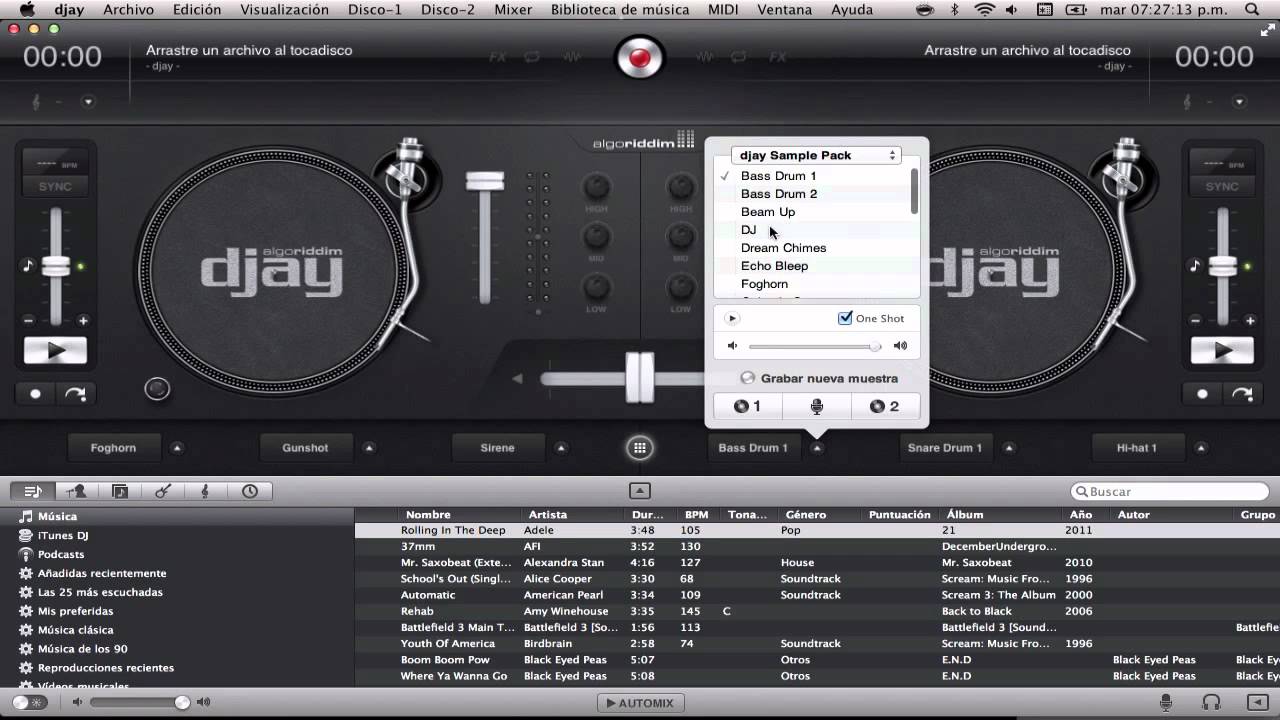Jump to cue point on right deck
Screen dimensions: 1280x720
click(x=1241, y=394)
